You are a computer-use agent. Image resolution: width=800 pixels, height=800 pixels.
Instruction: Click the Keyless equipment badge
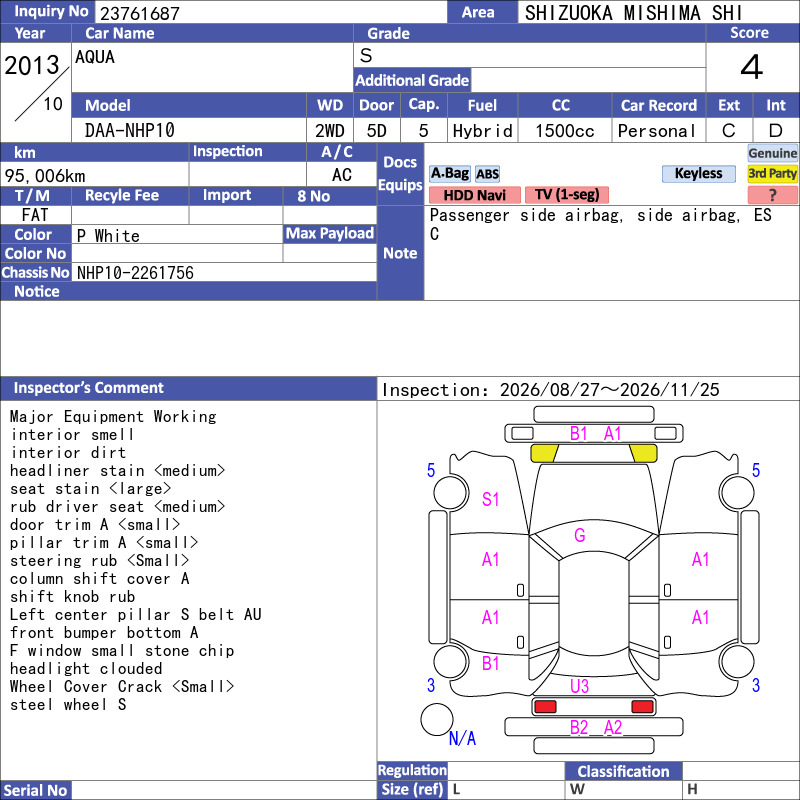pos(698,173)
